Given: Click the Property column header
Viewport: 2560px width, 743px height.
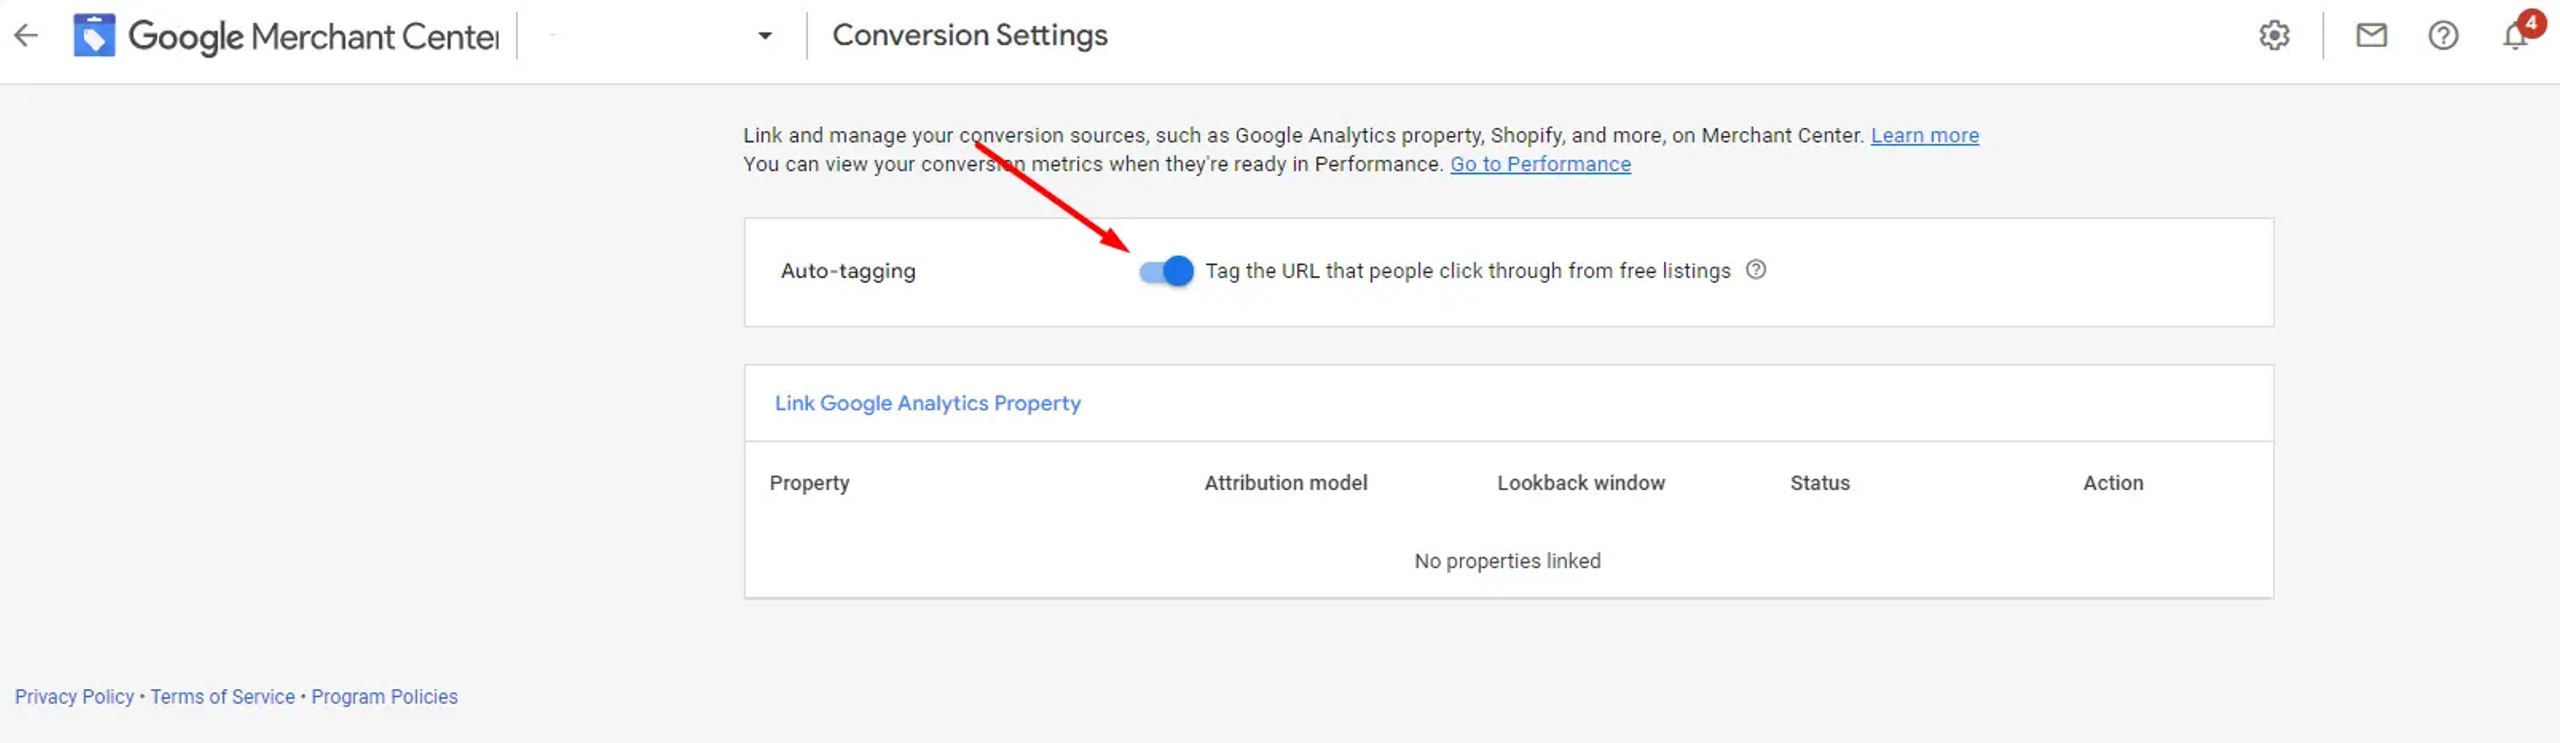Looking at the screenshot, I should click(809, 483).
